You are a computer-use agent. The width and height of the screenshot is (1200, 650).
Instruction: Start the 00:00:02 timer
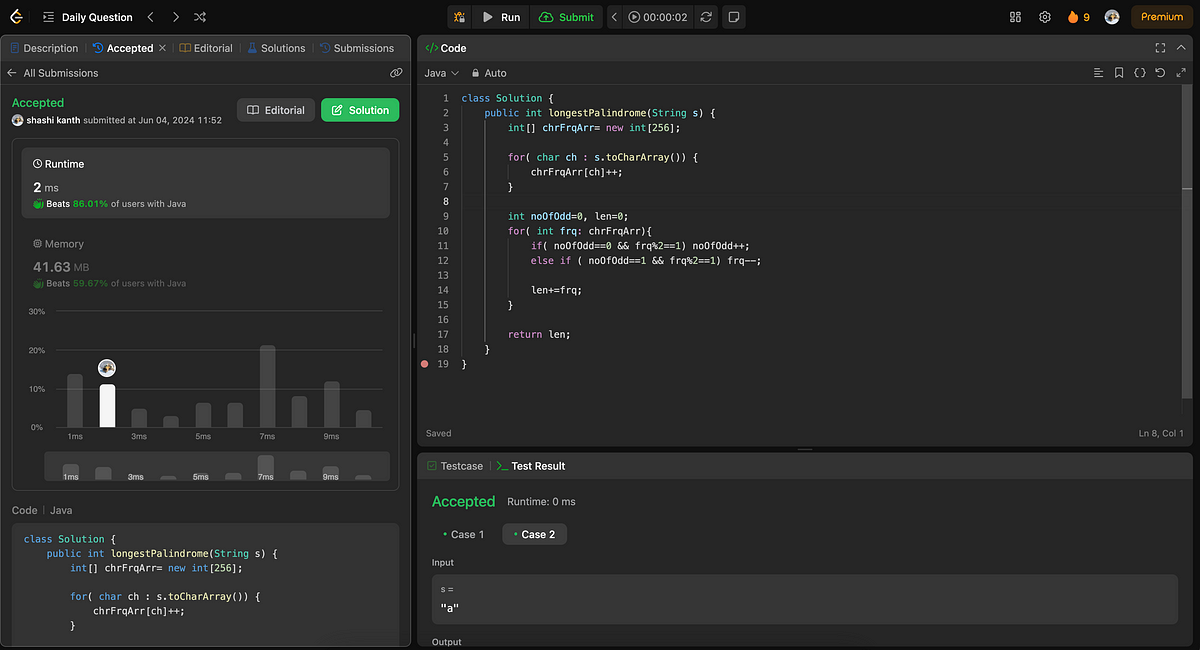659,17
